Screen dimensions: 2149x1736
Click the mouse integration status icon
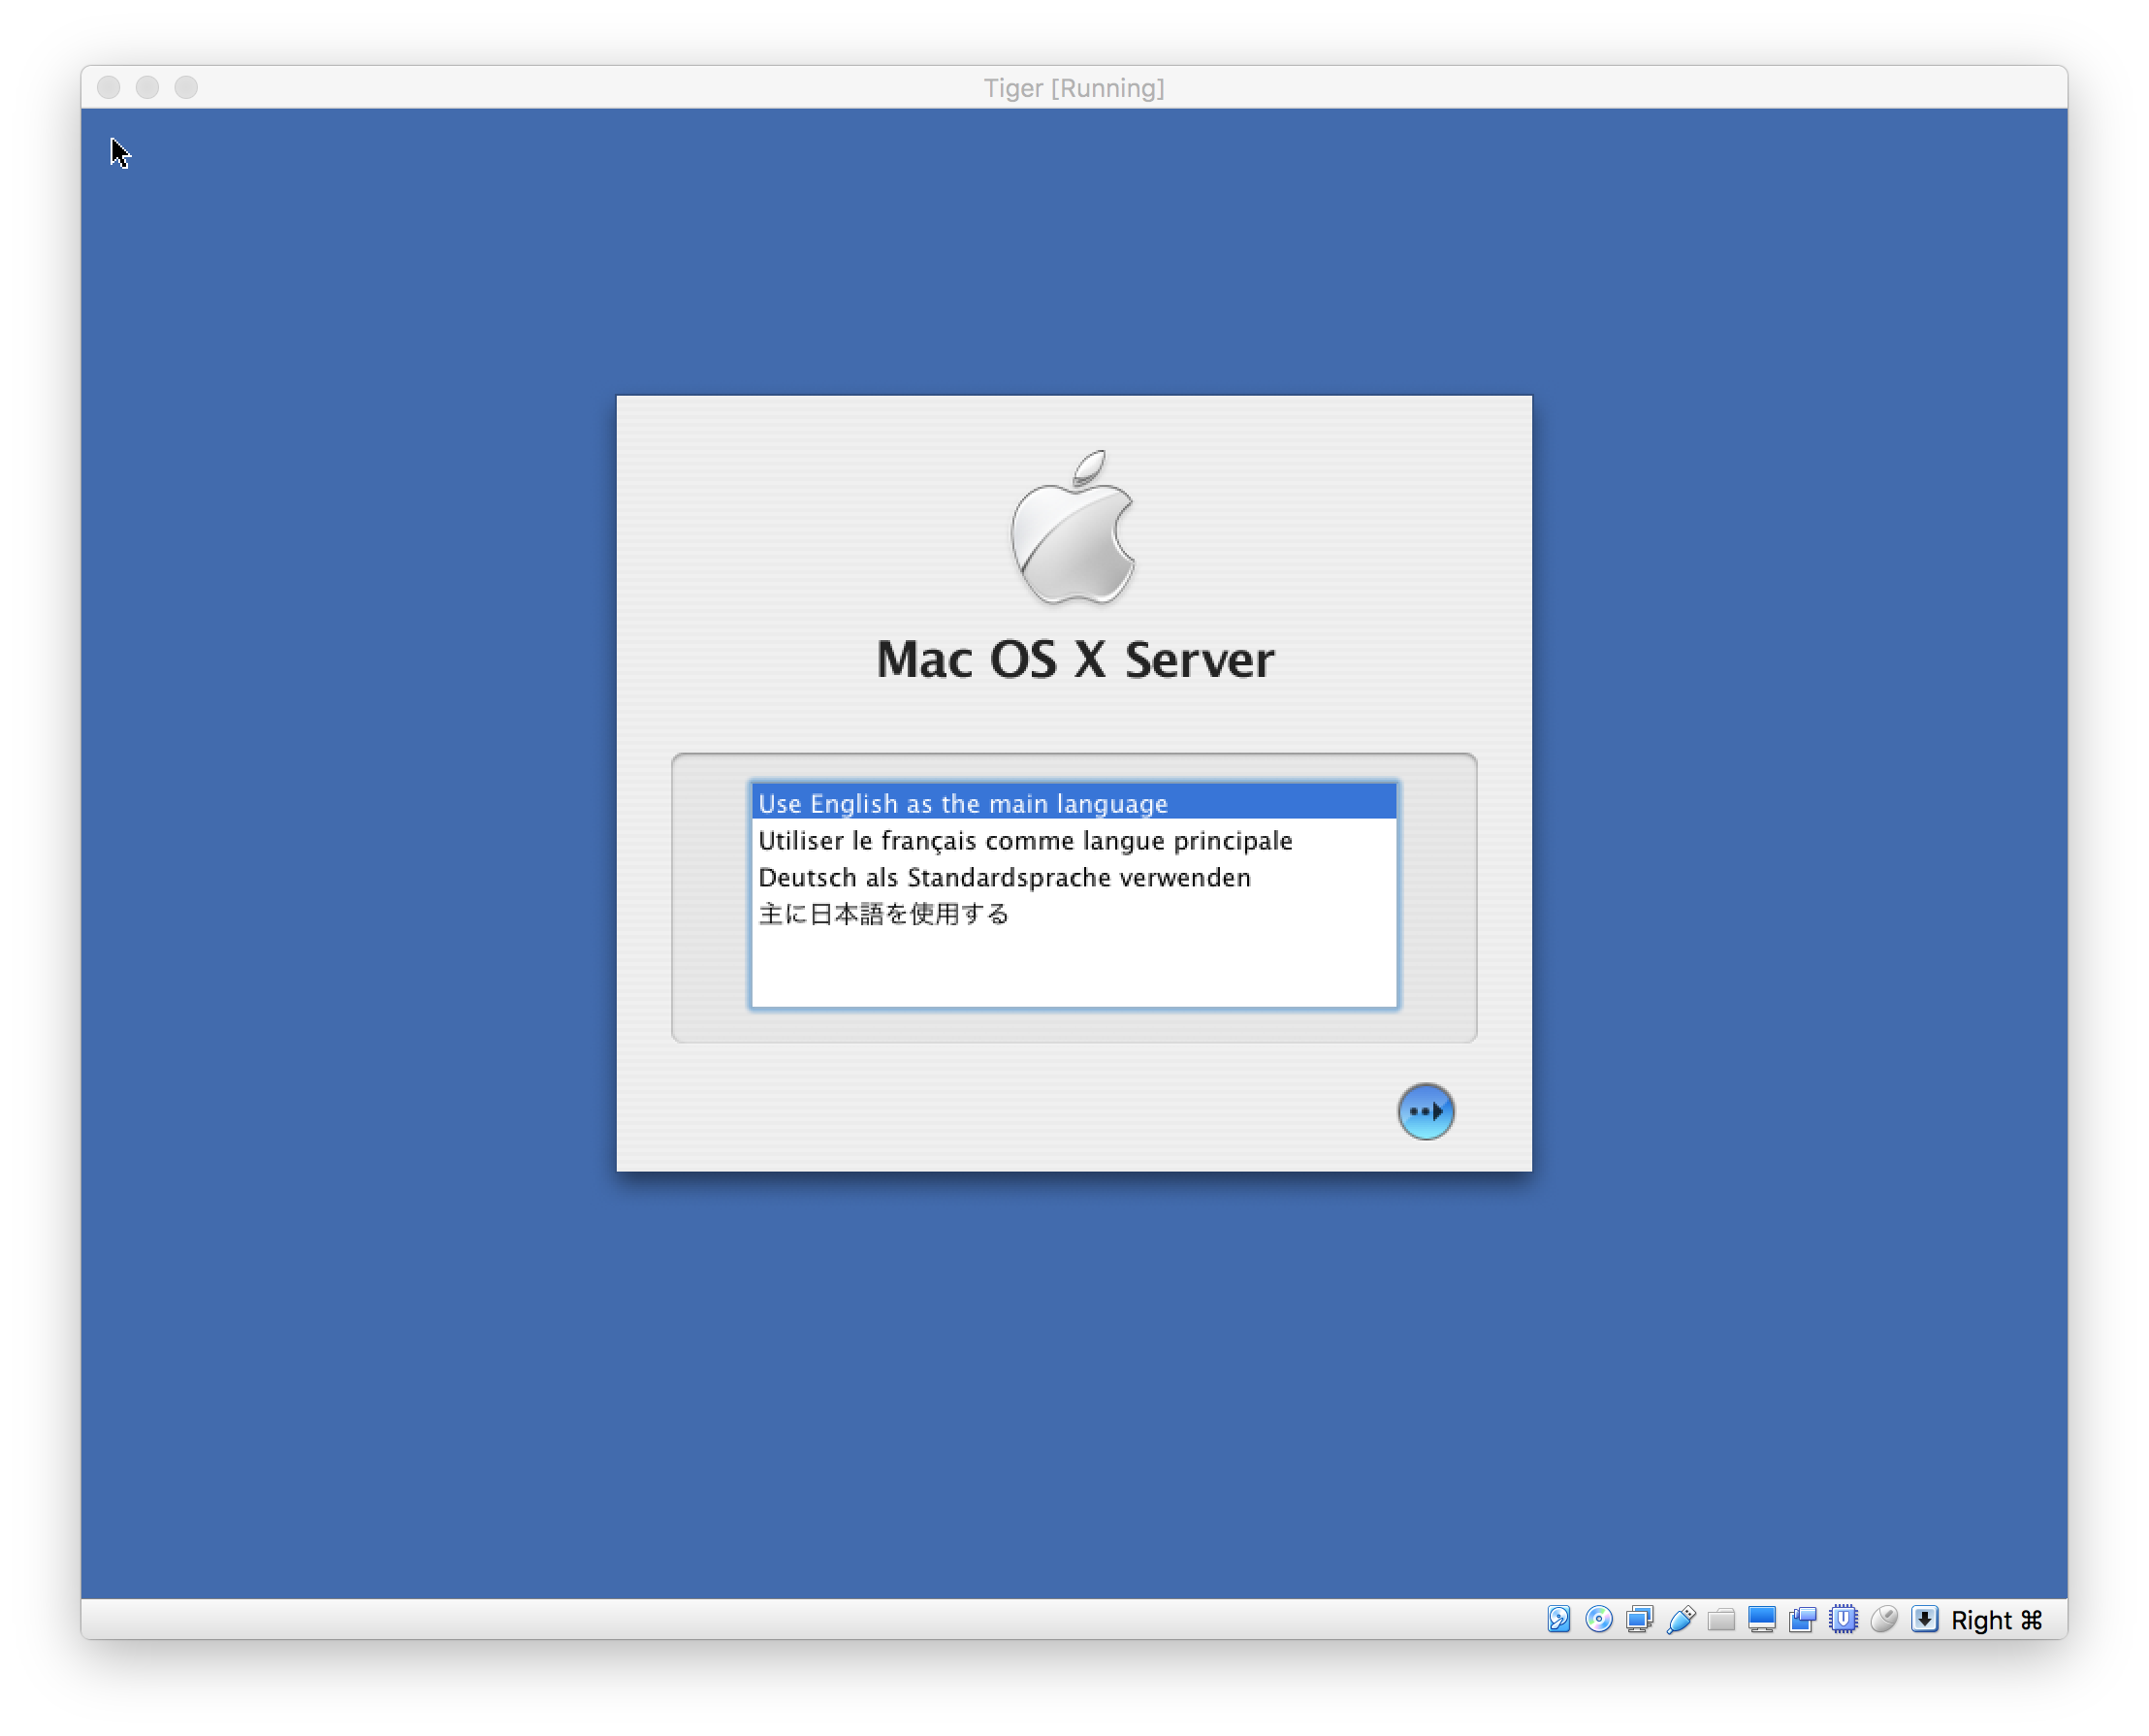tap(1884, 1619)
